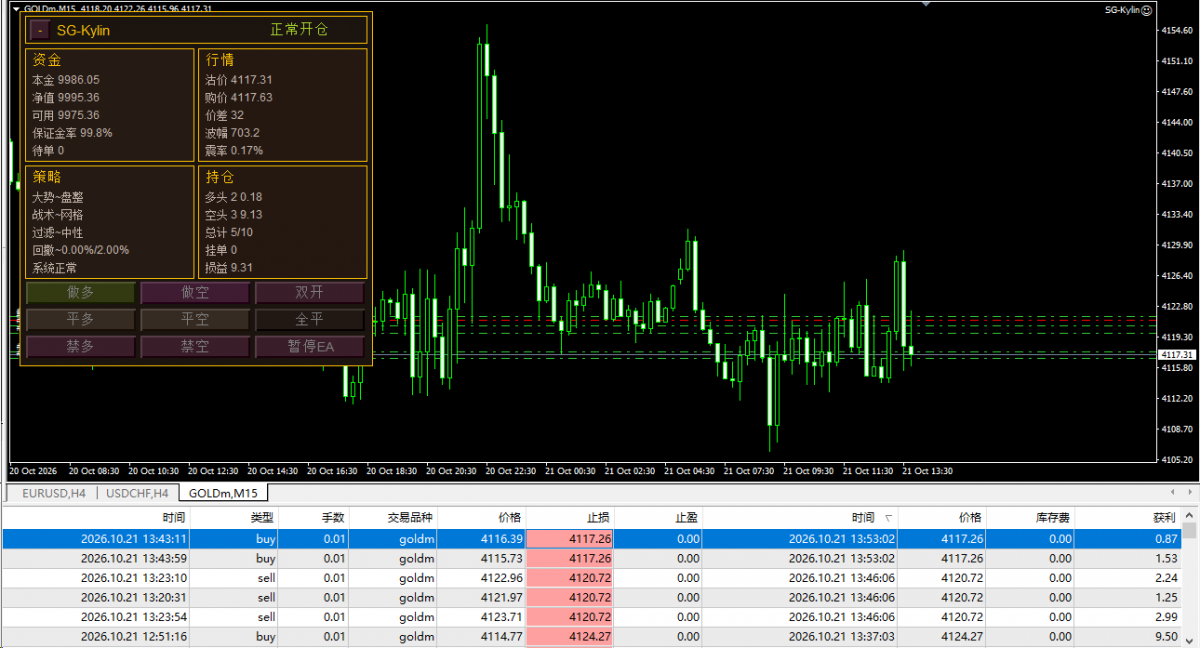Click the 止盈 column header
The image size is (1200, 648).
click(658, 518)
